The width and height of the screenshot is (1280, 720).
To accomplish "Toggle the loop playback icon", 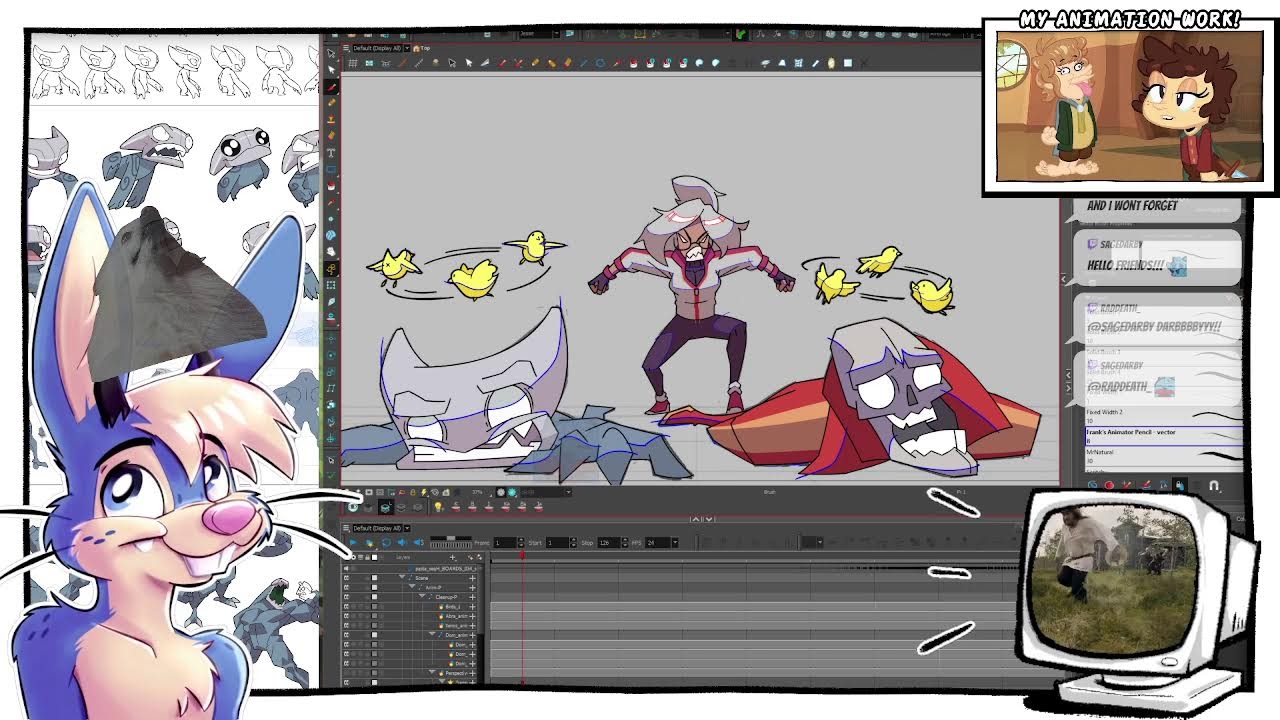I will (386, 543).
